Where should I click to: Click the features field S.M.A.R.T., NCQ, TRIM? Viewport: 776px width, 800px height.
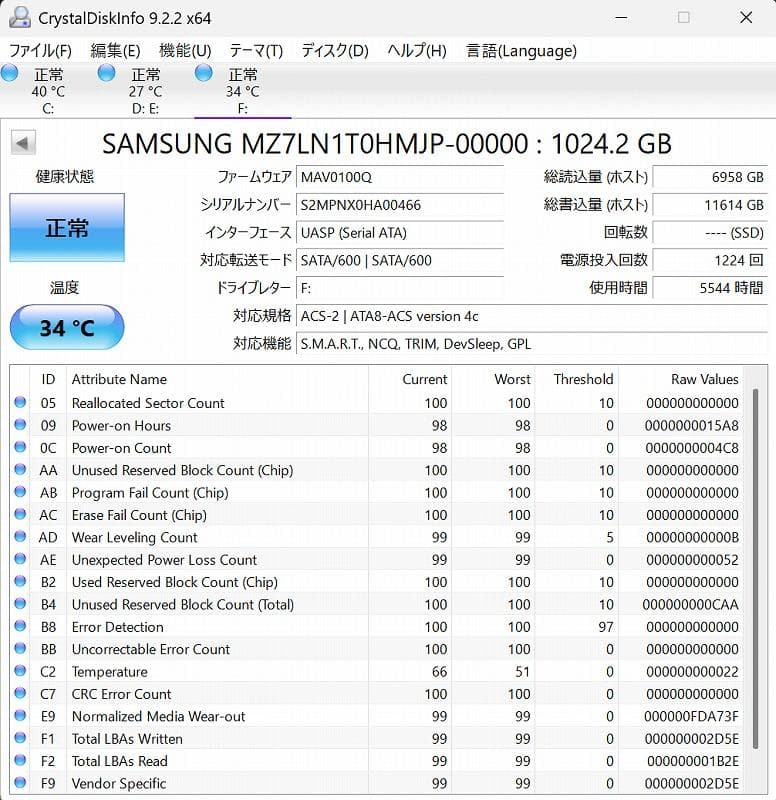tap(532, 344)
